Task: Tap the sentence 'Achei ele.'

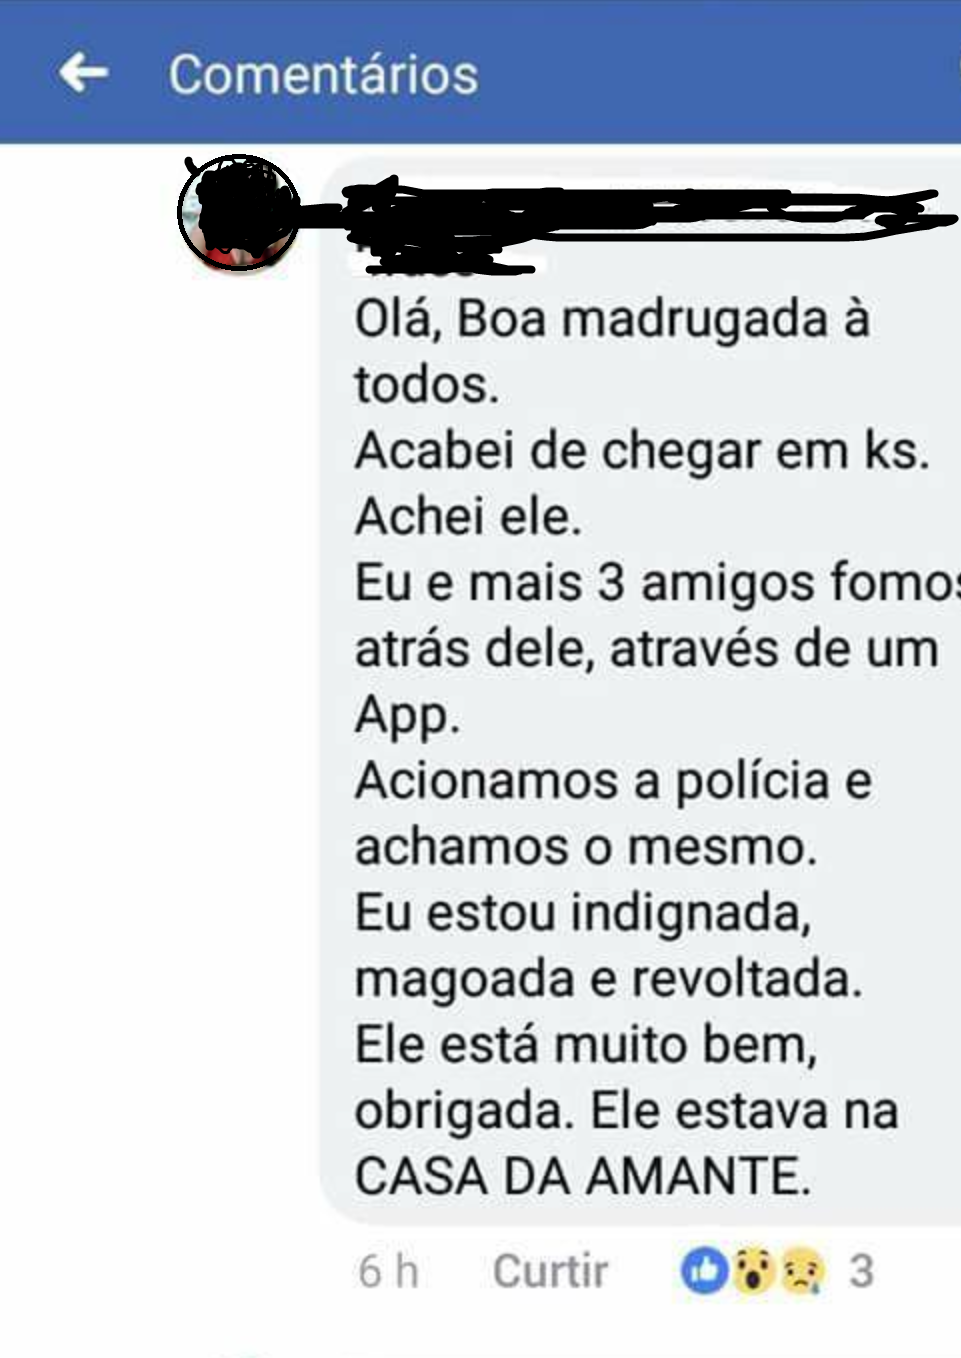Action: tap(468, 517)
